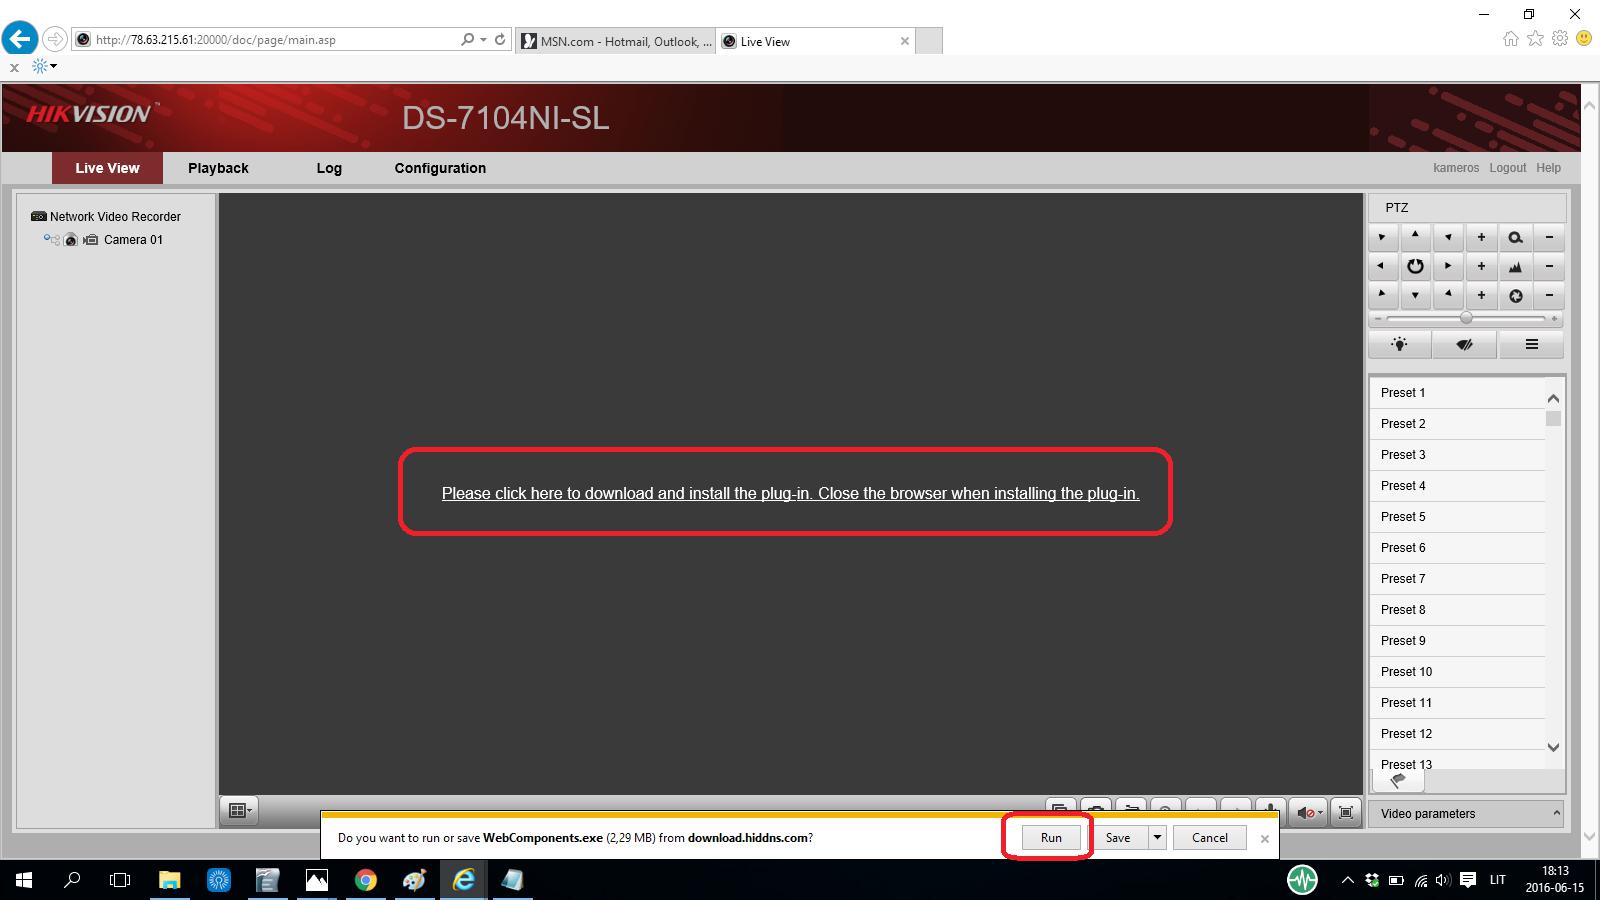1600x900 pixels.
Task: Click the zoom in plus button
Action: (x=1481, y=238)
